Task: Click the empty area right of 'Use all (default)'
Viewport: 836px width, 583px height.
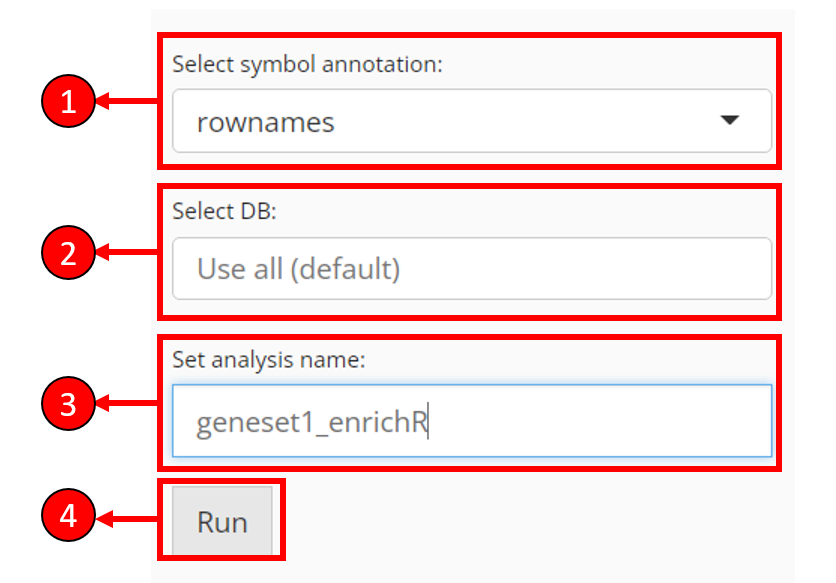Action: point(584,269)
